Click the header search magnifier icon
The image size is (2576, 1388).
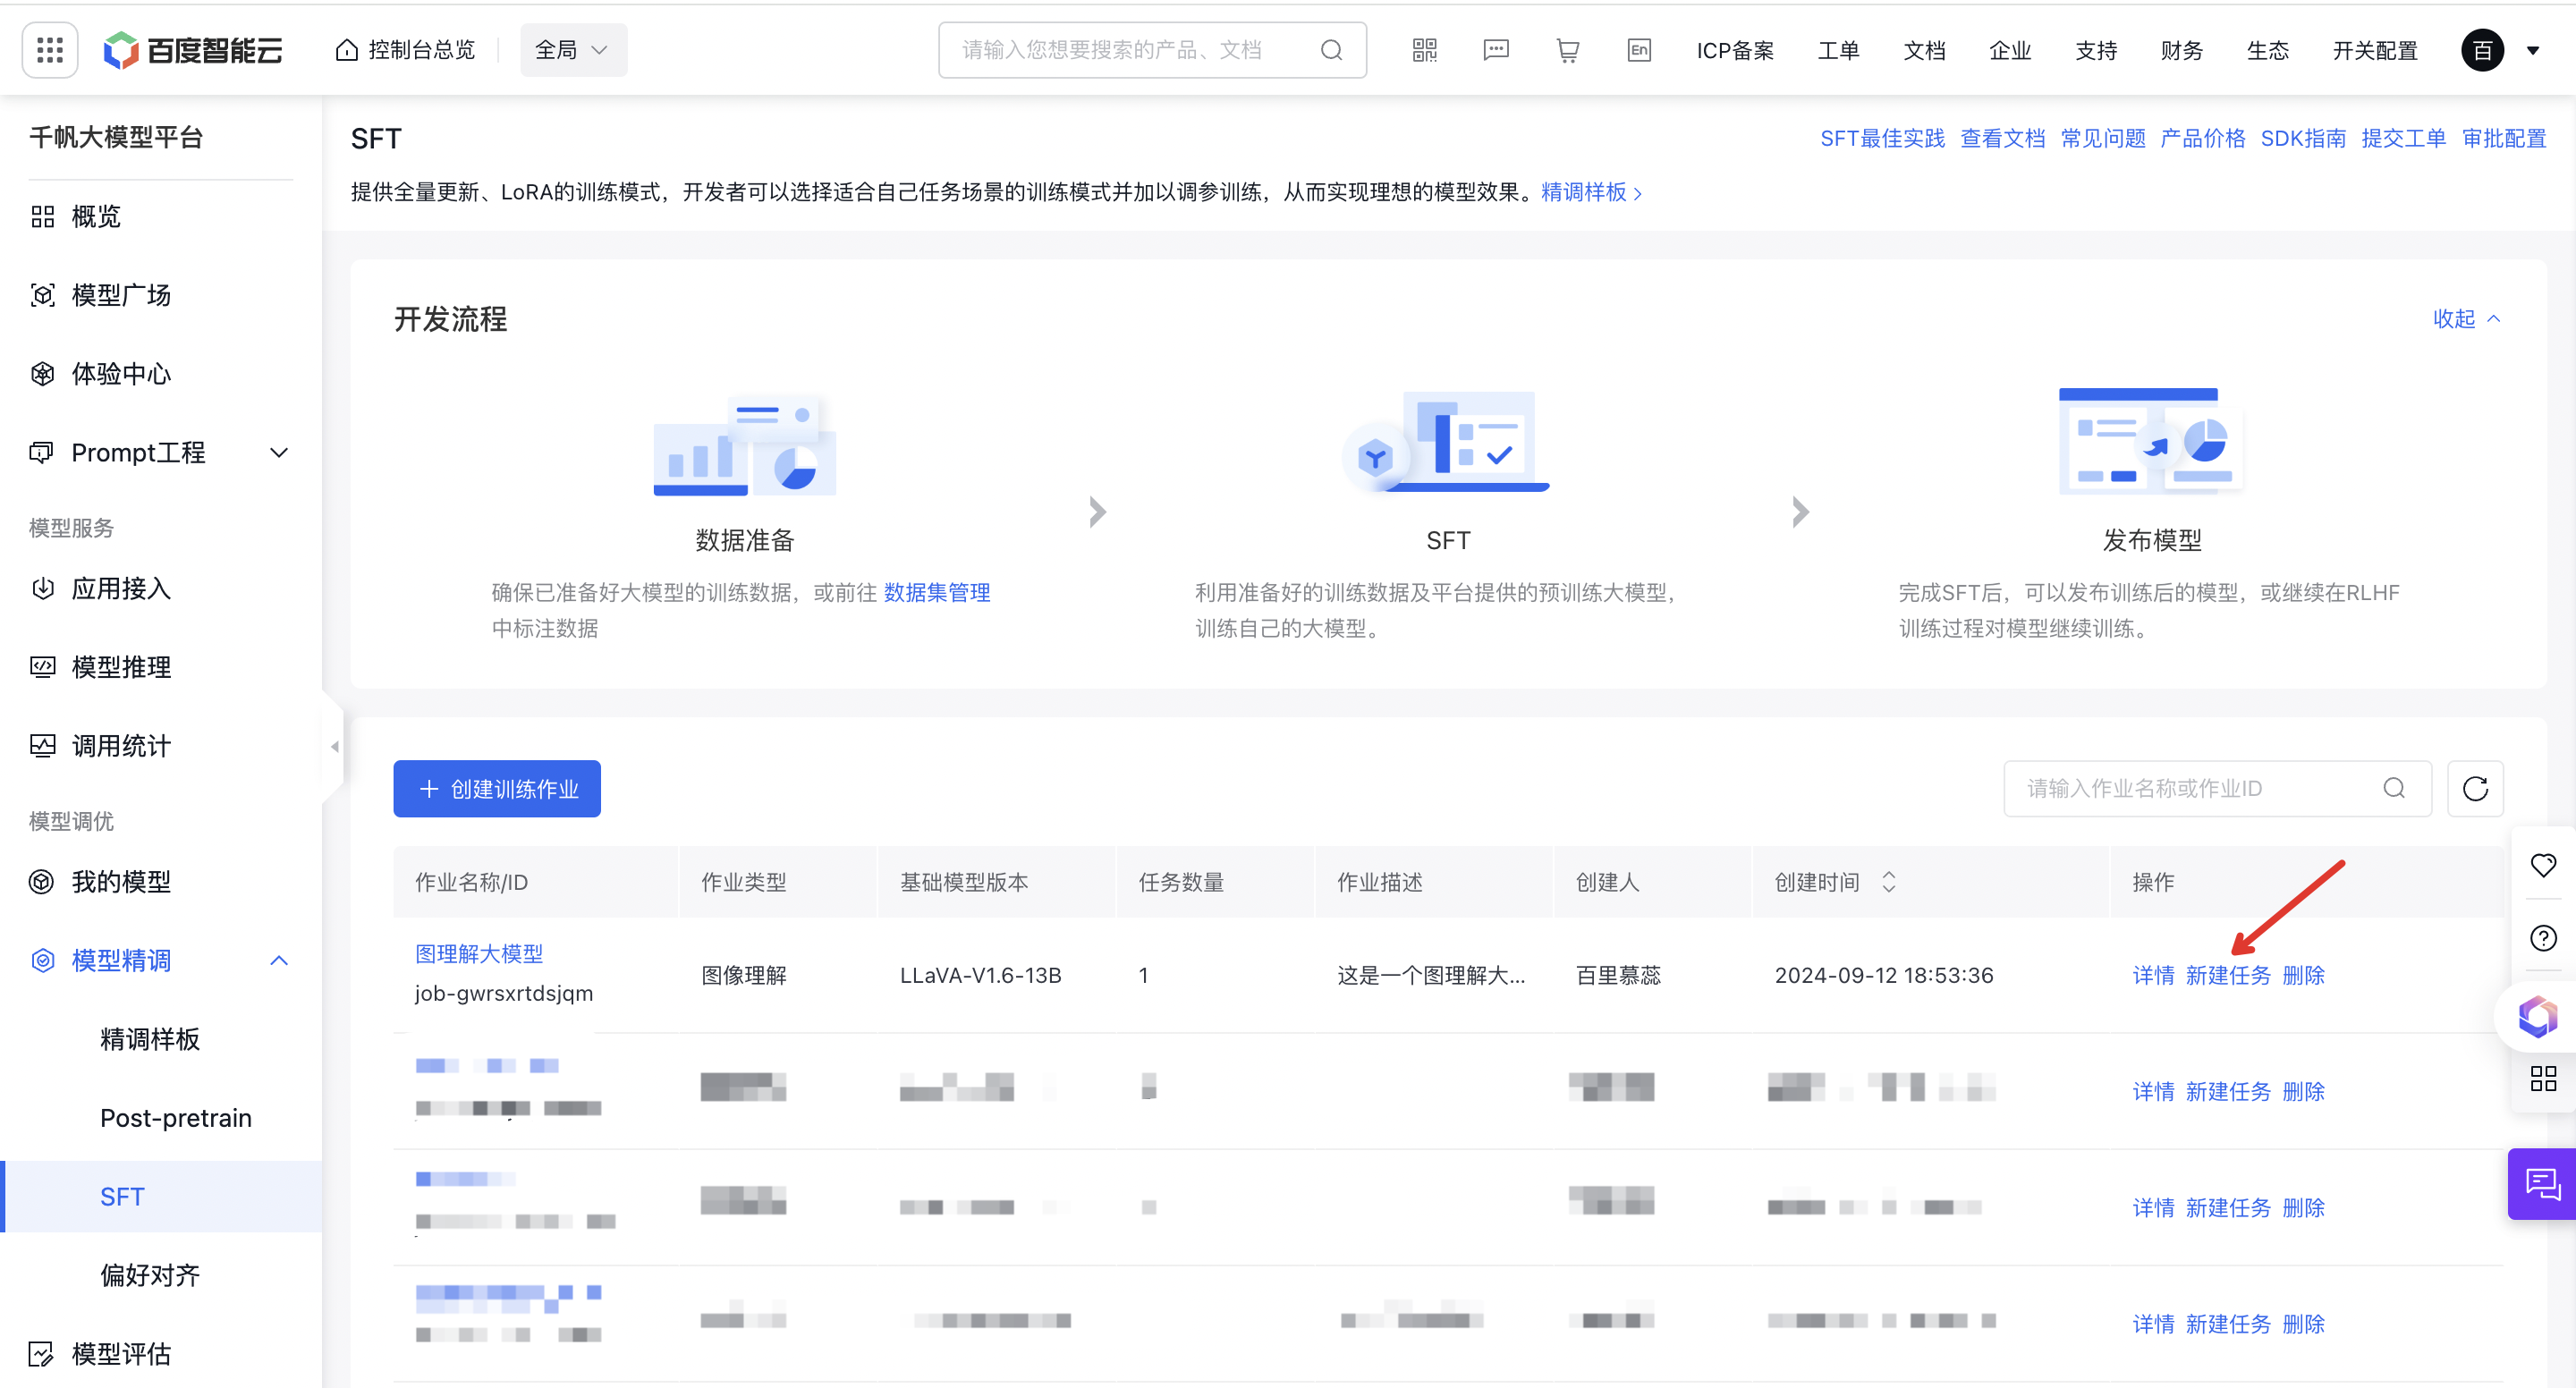(x=1331, y=49)
